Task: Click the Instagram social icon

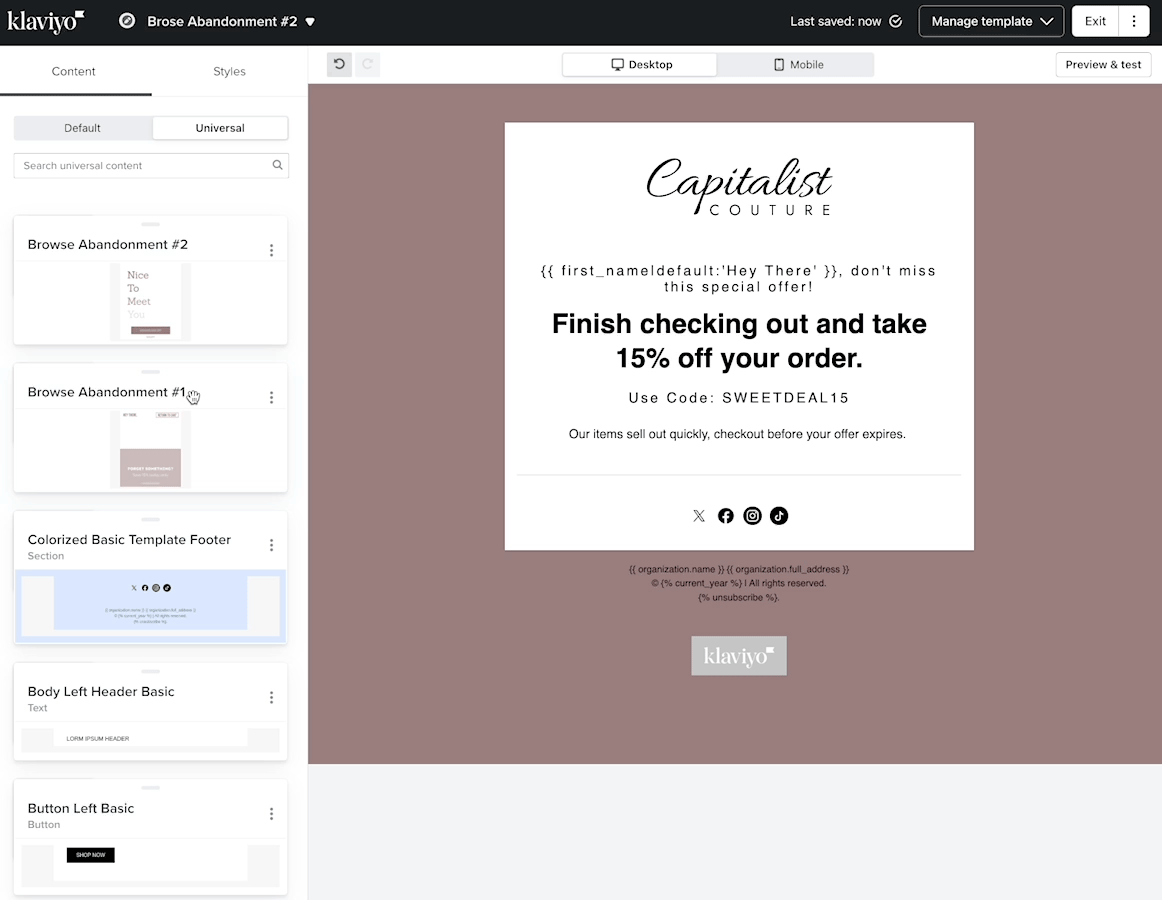Action: coord(752,516)
